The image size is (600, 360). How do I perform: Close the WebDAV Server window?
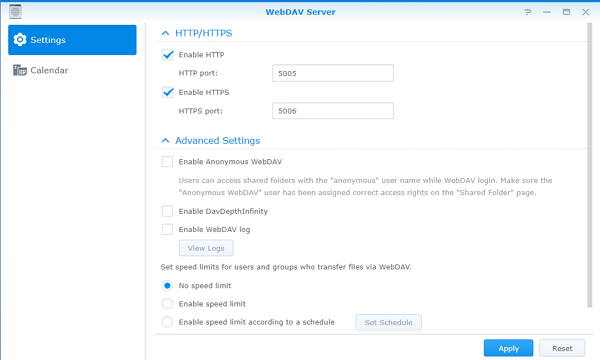coord(585,12)
